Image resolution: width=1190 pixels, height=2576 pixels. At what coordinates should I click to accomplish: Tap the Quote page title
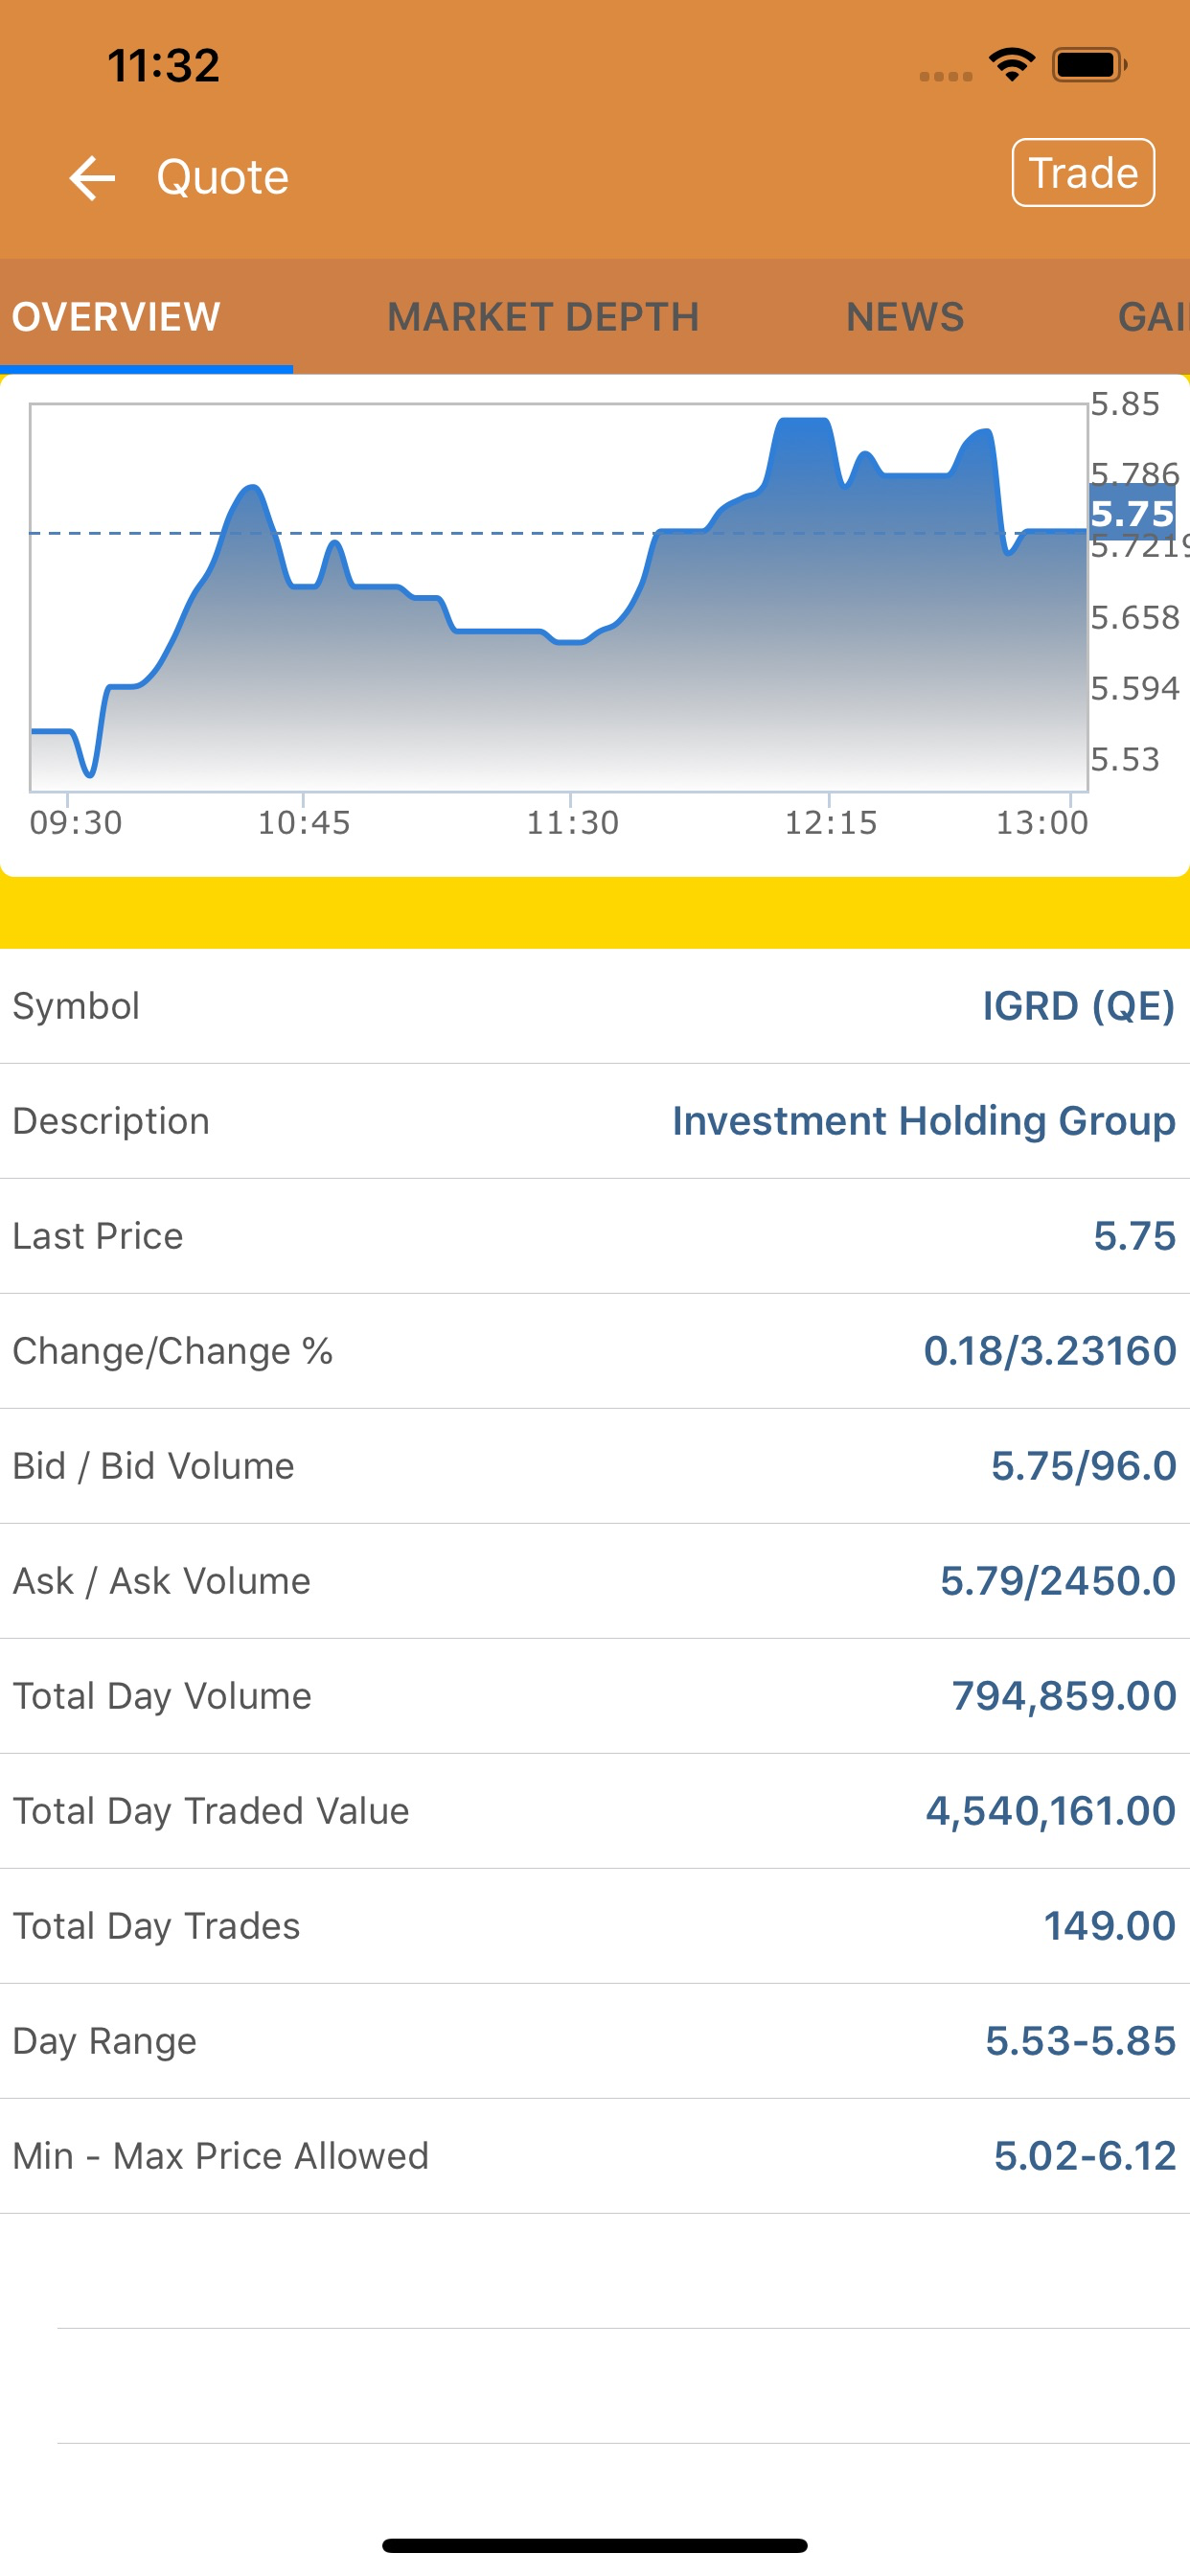(222, 178)
